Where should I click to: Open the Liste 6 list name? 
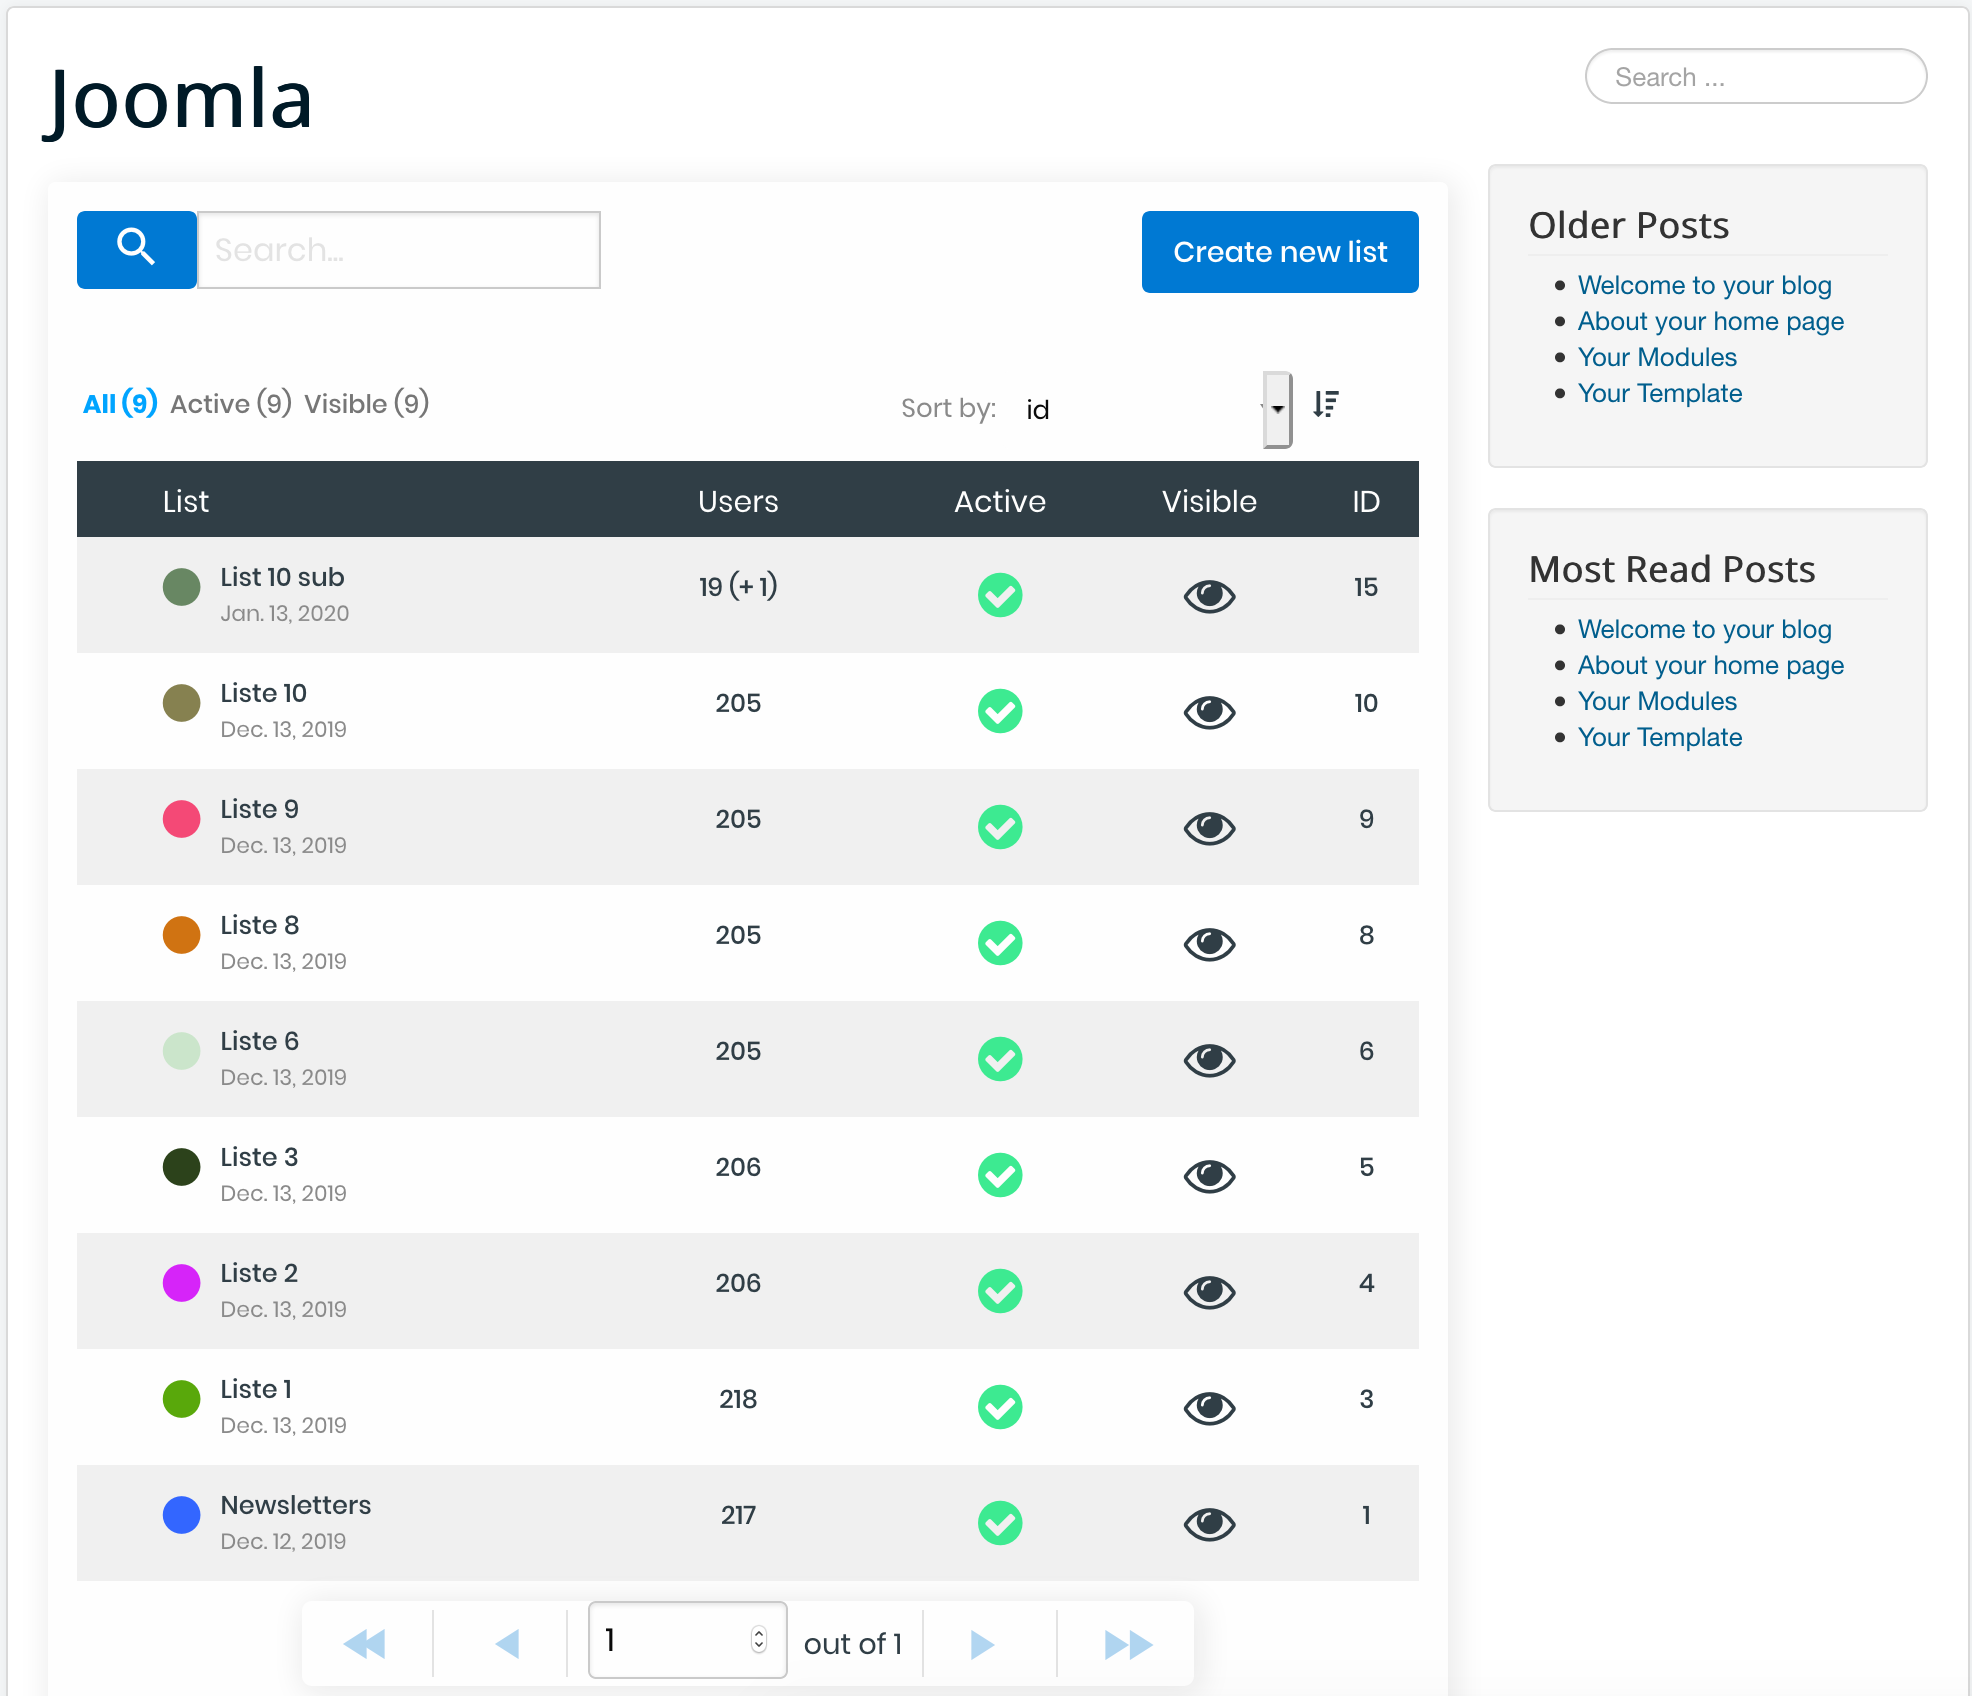point(260,1041)
